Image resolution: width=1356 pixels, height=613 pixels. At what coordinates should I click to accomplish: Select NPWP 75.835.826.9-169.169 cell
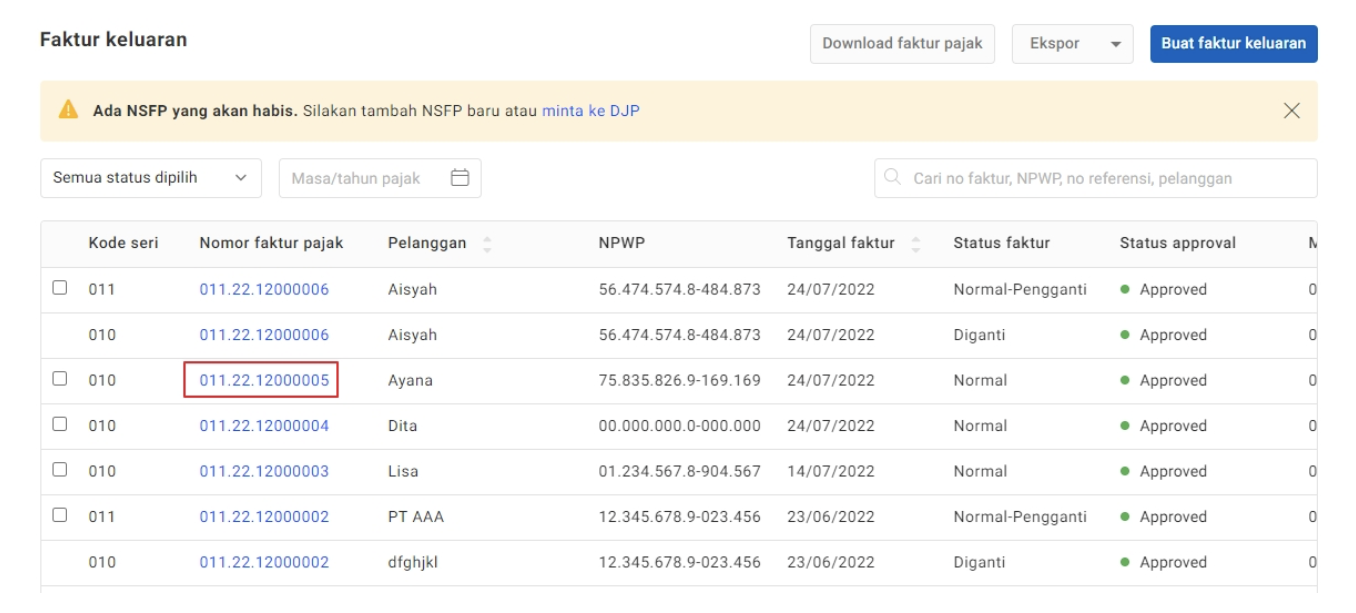tap(680, 381)
